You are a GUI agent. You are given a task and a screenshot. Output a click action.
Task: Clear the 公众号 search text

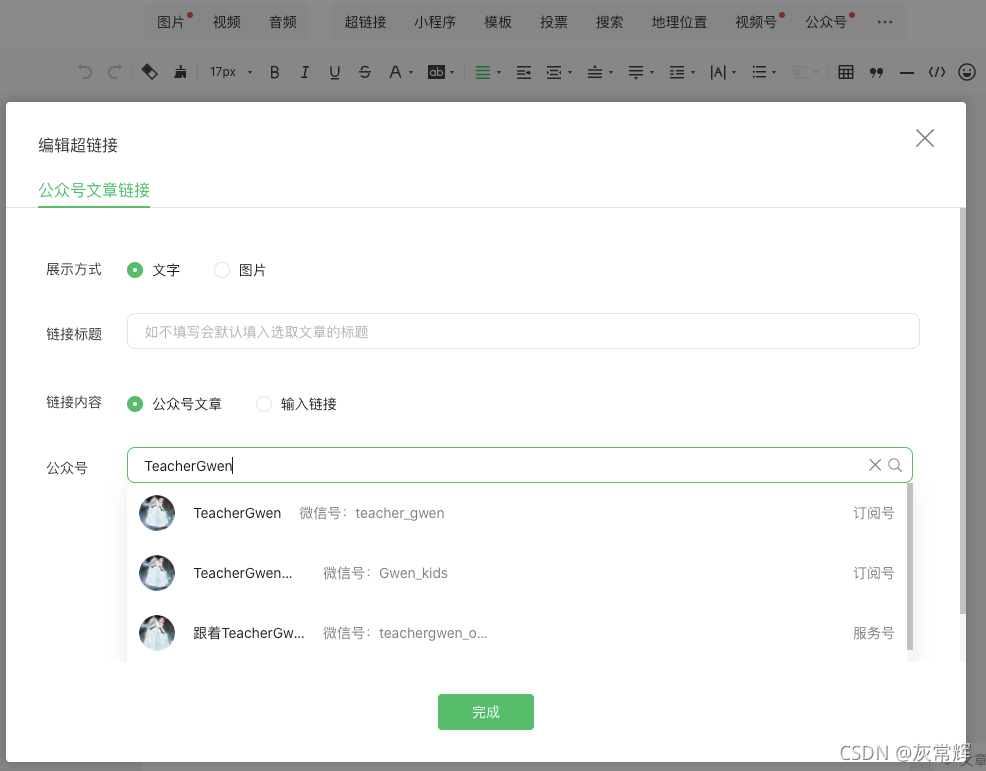point(875,465)
